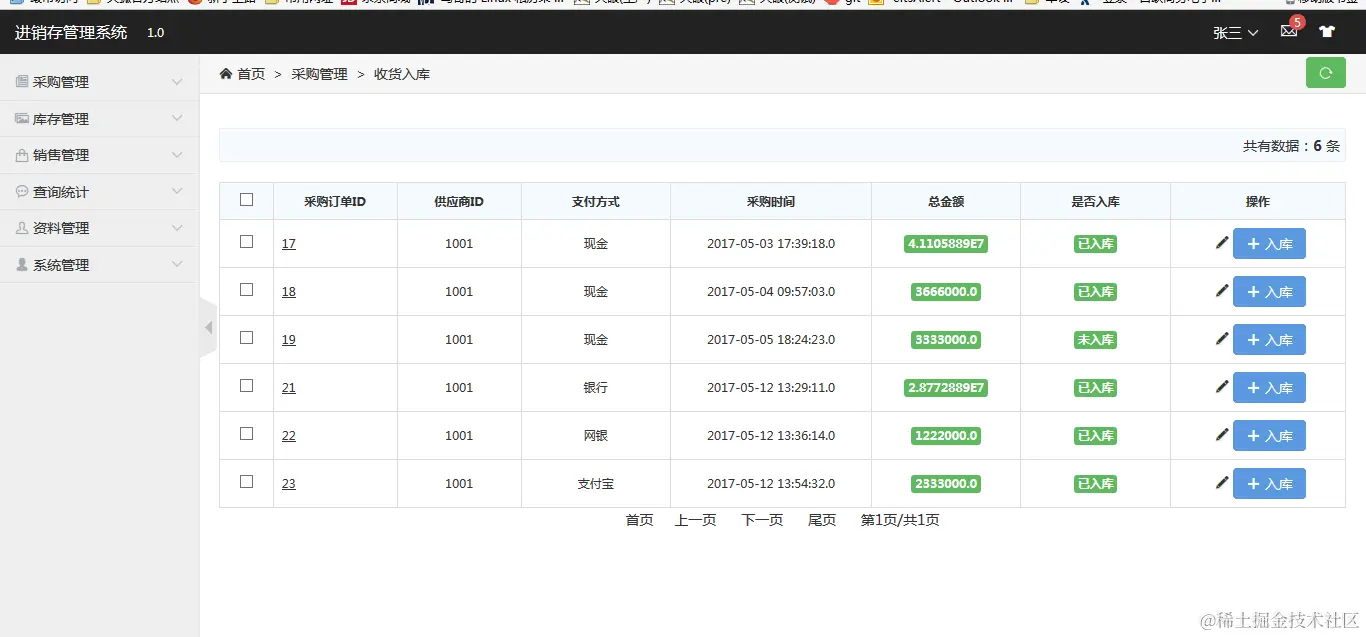The height and width of the screenshot is (637, 1366).
Task: Toggle the select-all checkbox in table header
Action: coord(247,199)
